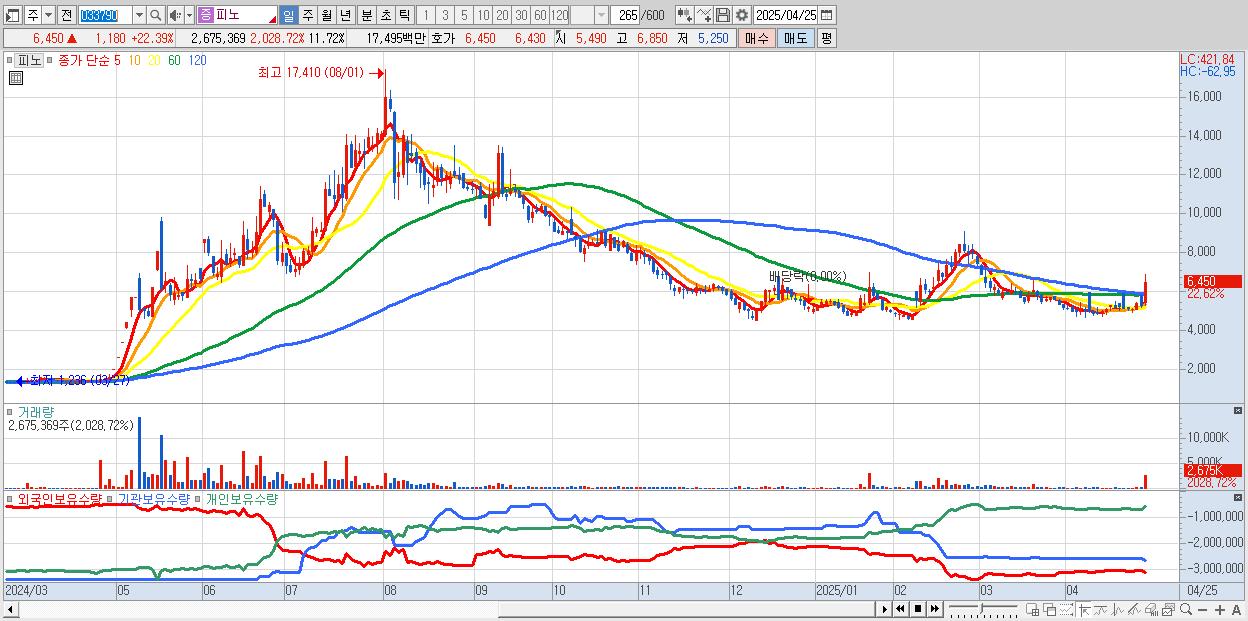Click the horizontal scrollbar right arrow

[x=884, y=609]
